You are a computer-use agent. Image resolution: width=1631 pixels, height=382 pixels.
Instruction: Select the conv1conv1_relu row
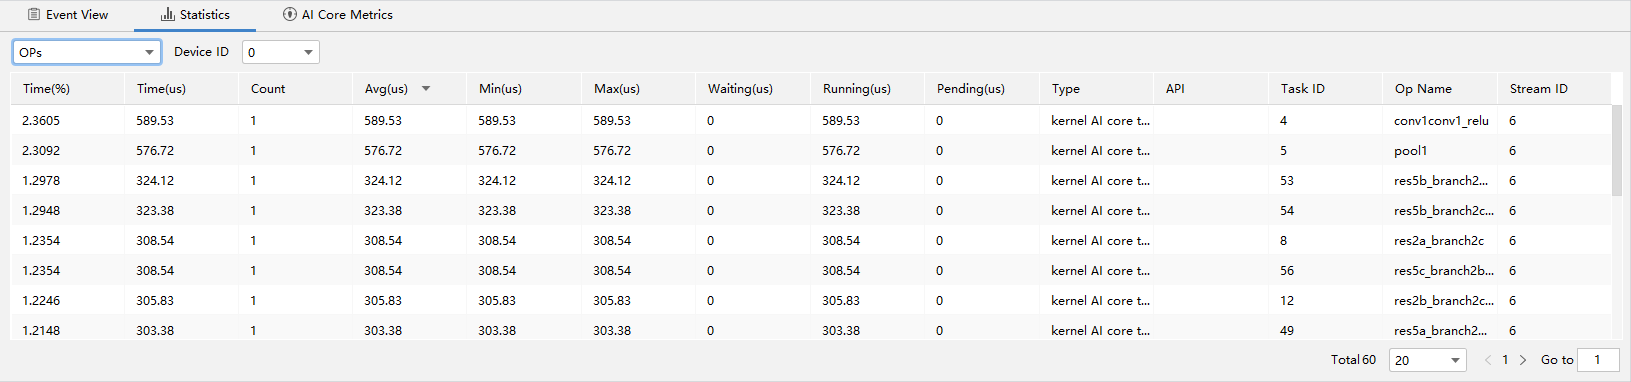pyautogui.click(x=811, y=120)
